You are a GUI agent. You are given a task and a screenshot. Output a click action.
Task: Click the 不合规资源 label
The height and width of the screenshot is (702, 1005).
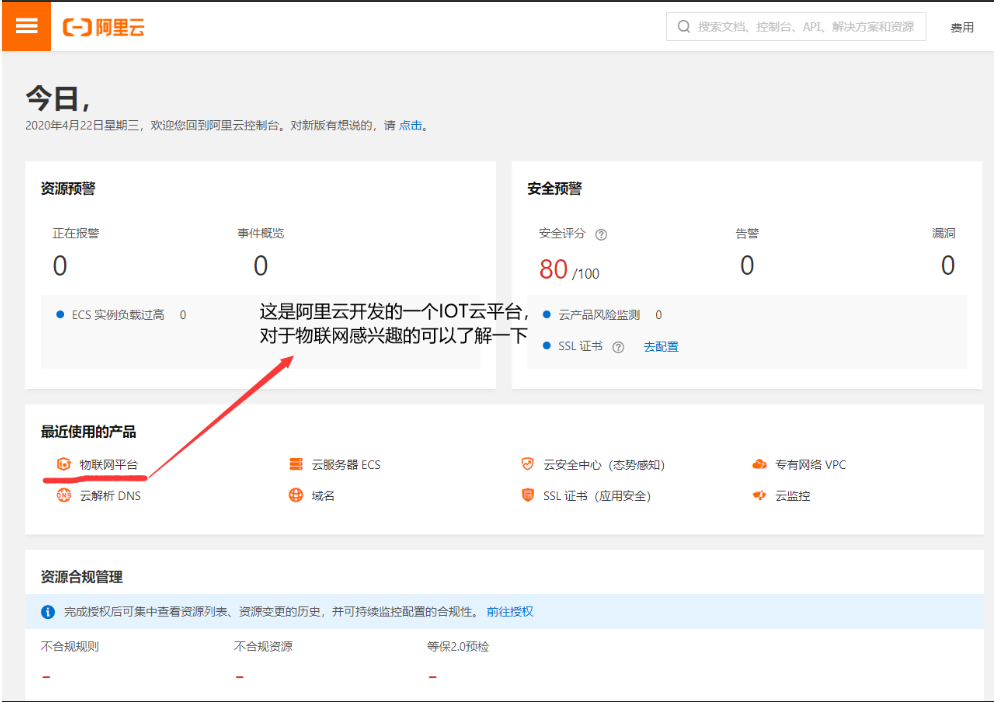tap(263, 646)
